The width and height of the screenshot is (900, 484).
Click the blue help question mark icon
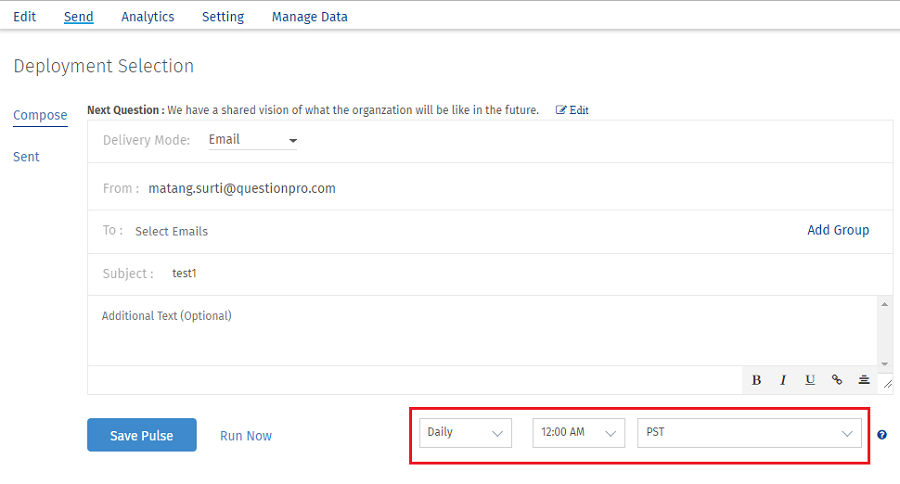882,434
